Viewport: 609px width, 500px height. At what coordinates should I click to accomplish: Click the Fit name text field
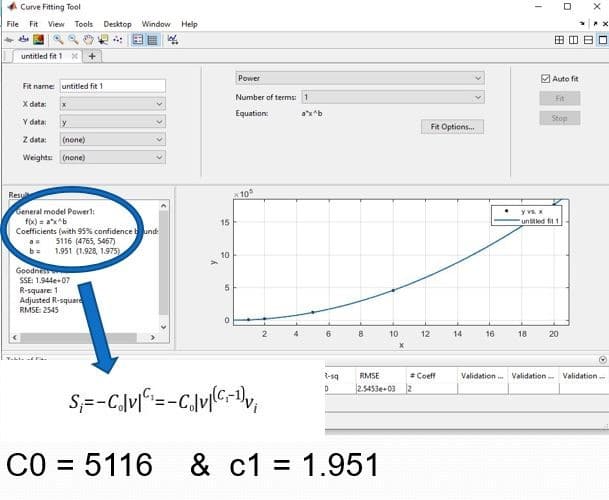tap(112, 86)
